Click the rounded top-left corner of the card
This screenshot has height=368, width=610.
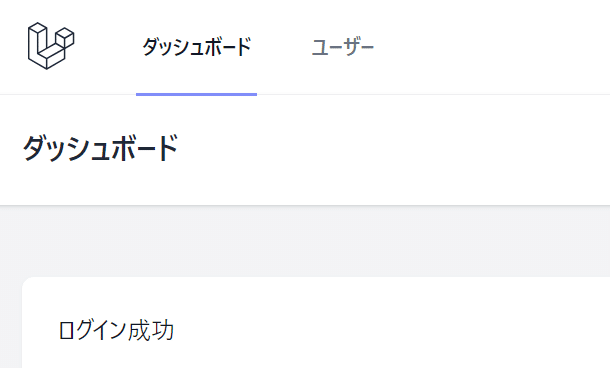27,282
